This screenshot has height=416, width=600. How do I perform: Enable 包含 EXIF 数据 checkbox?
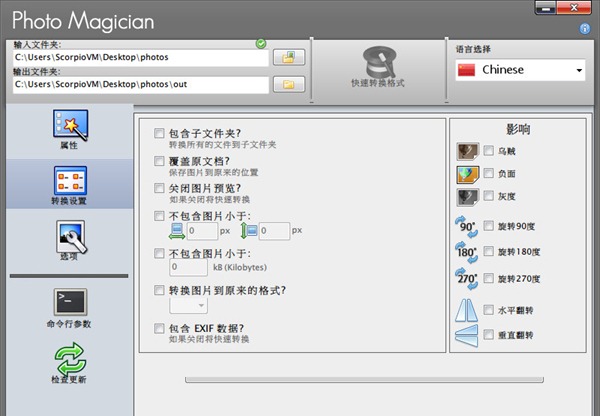pyautogui.click(x=159, y=328)
